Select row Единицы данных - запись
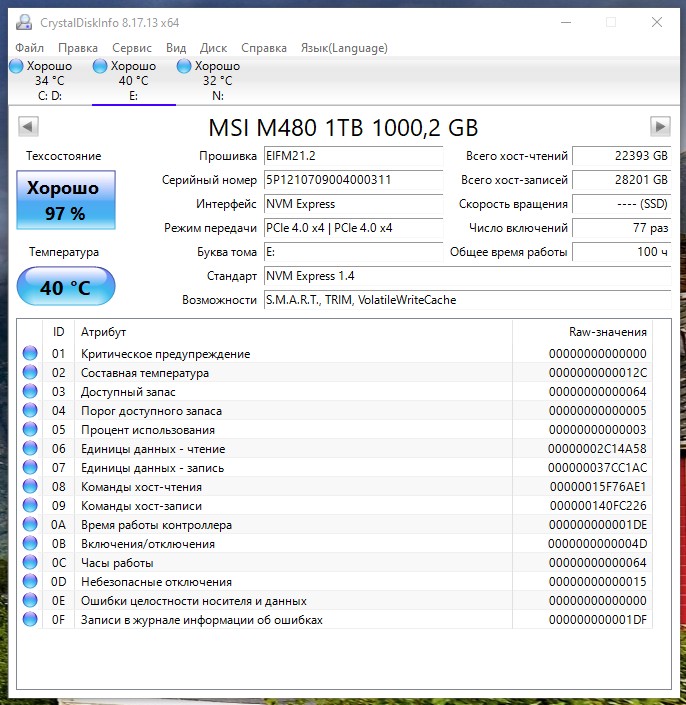Image resolution: width=686 pixels, height=705 pixels. [x=334, y=467]
